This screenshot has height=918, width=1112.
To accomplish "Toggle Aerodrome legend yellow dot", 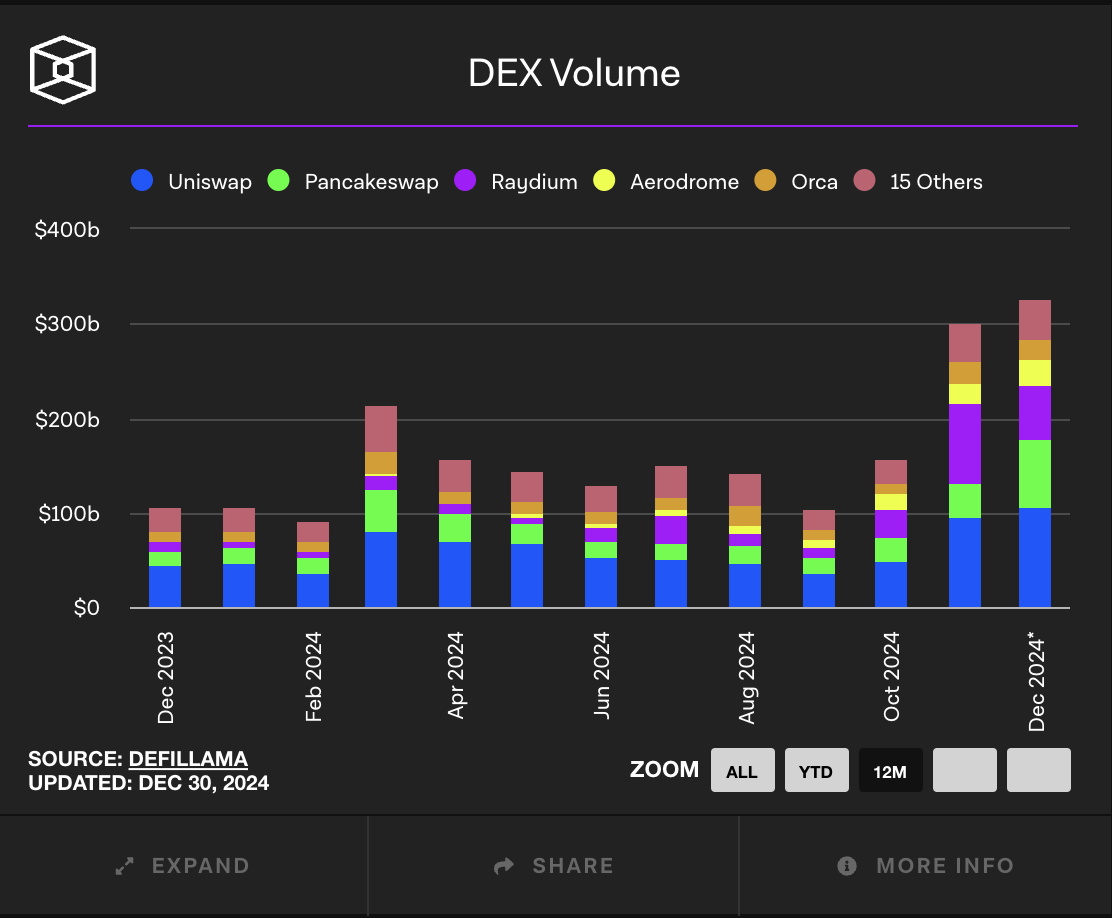I will click(x=604, y=180).
